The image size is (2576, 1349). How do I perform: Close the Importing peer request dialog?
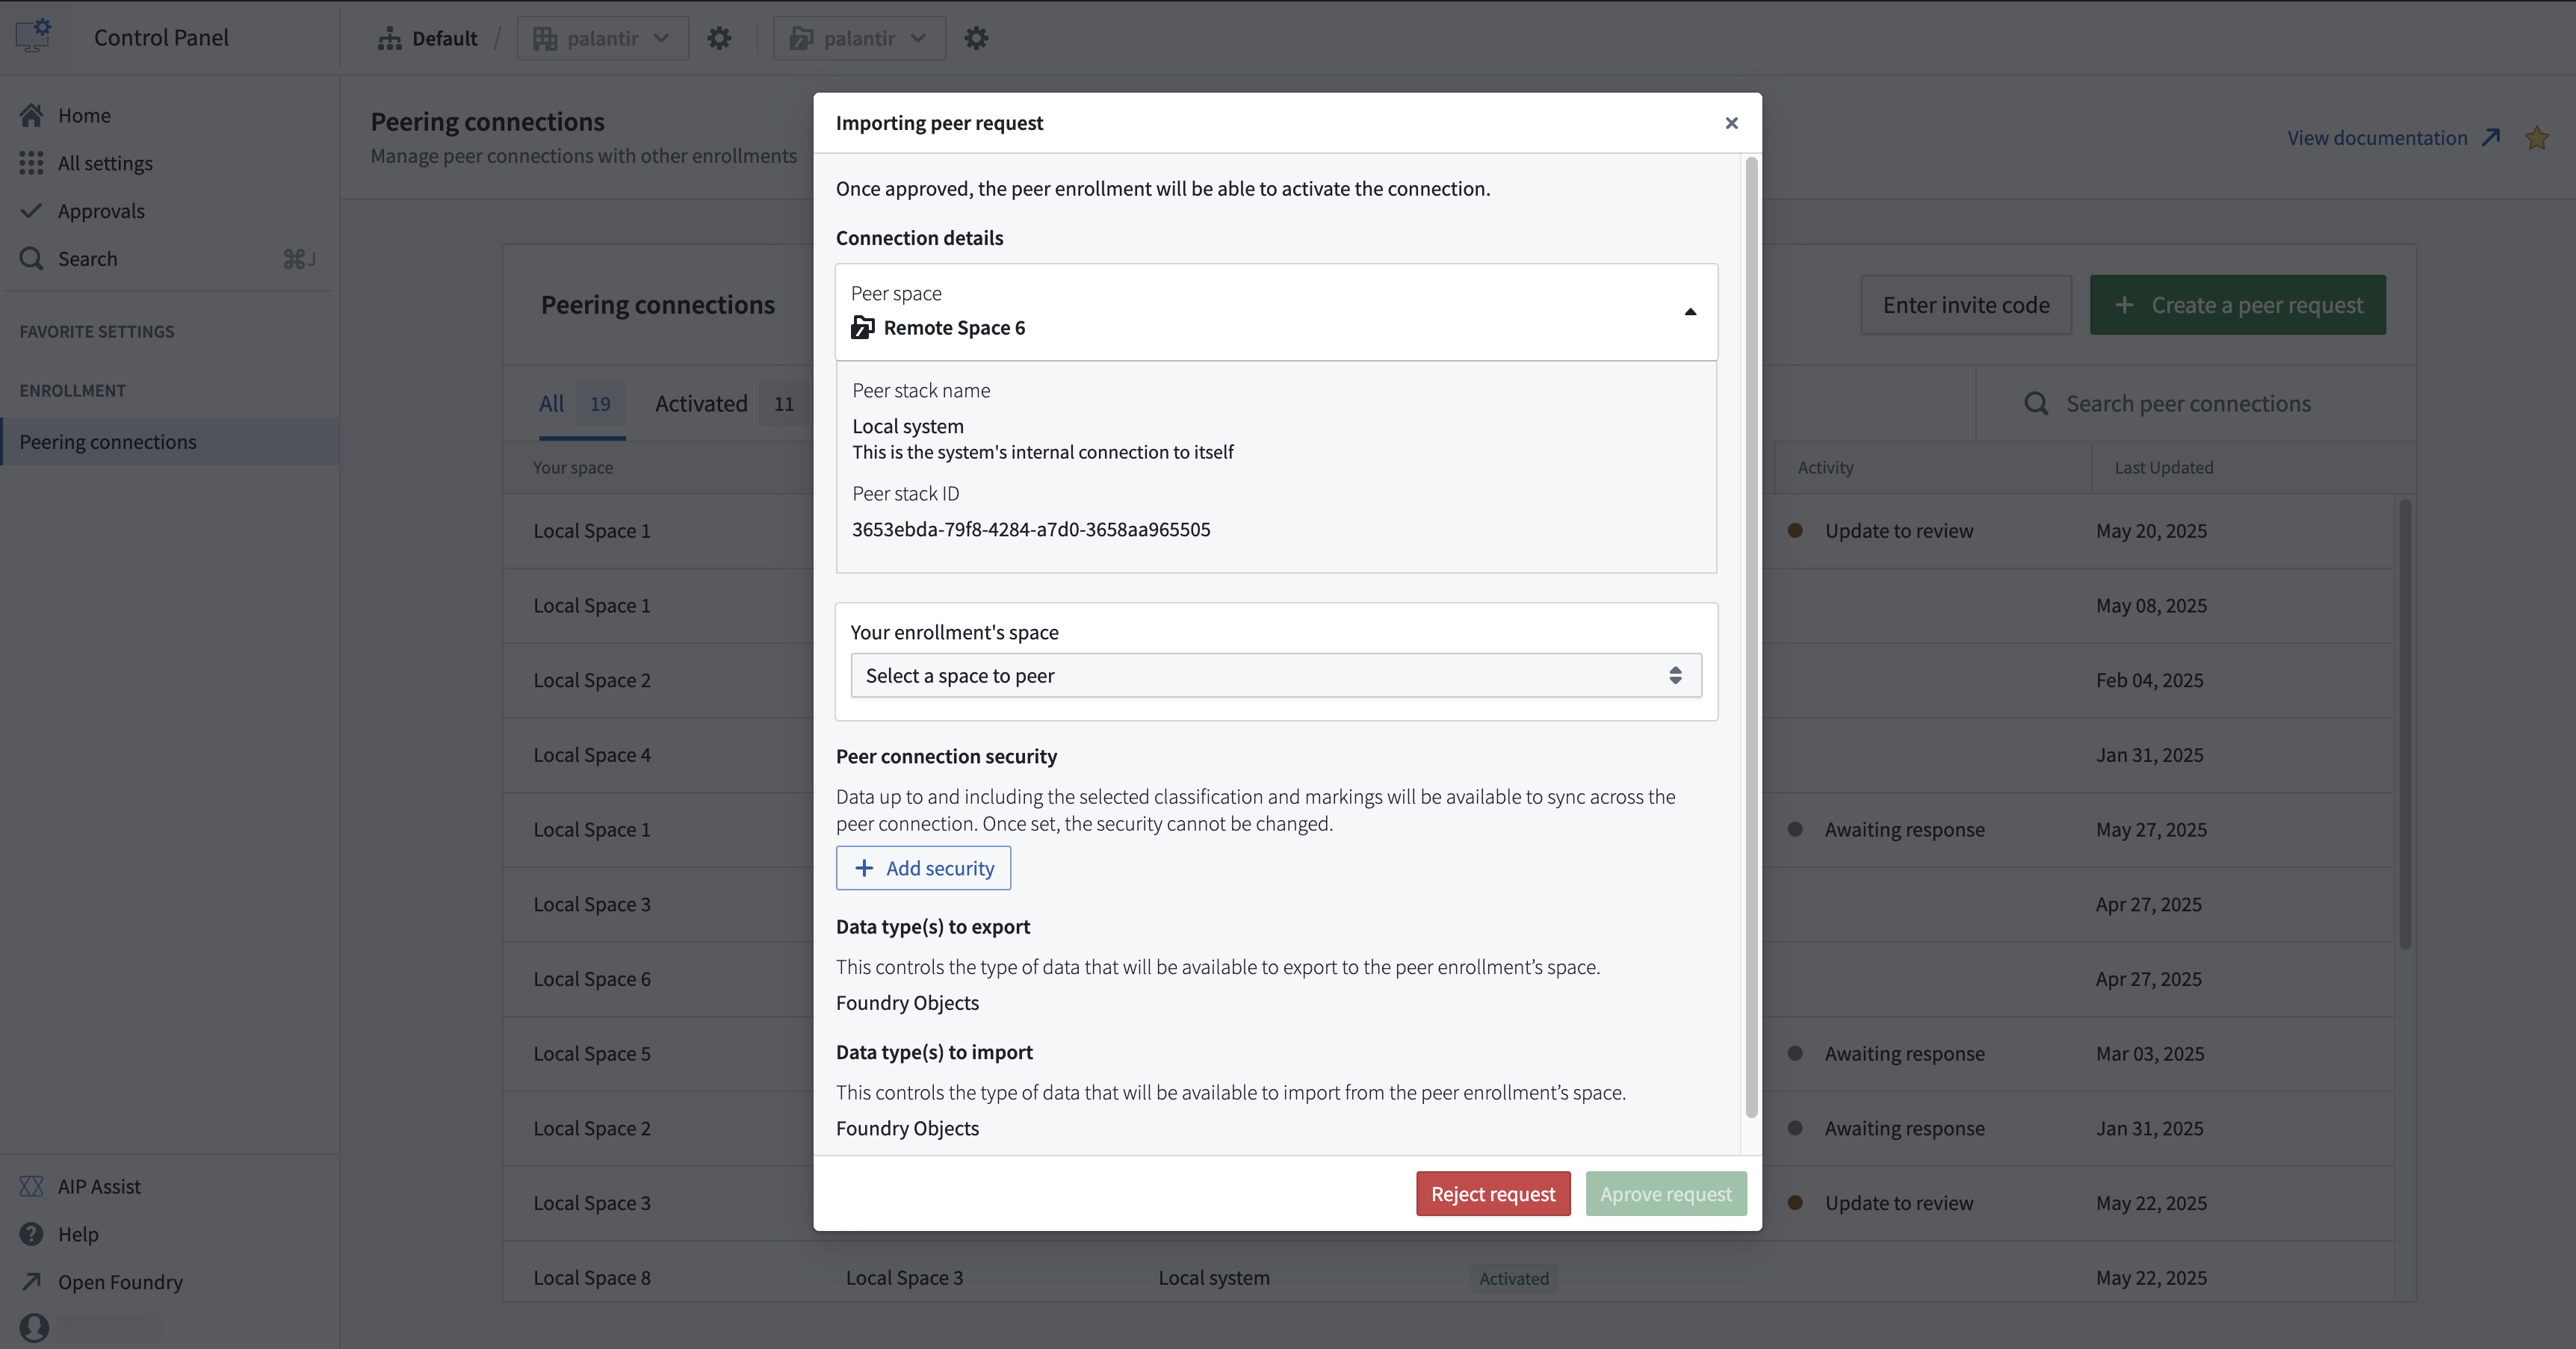(1731, 123)
